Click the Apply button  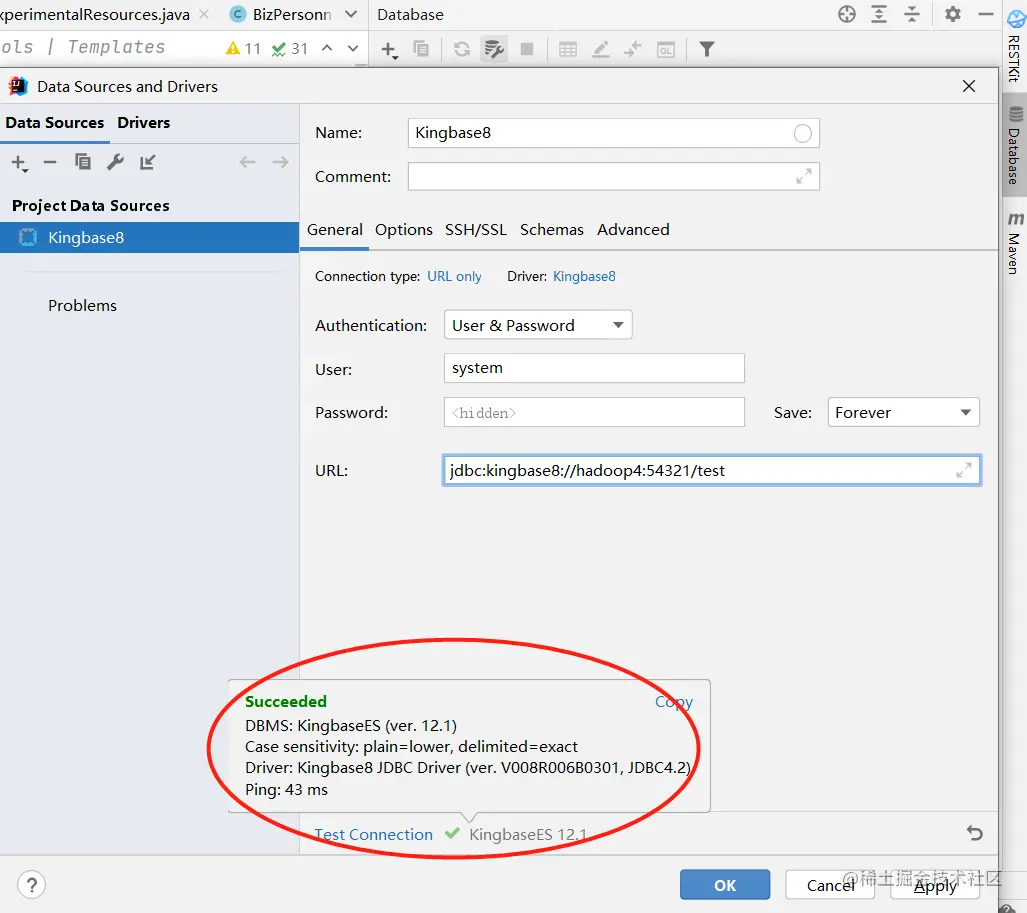[935, 885]
